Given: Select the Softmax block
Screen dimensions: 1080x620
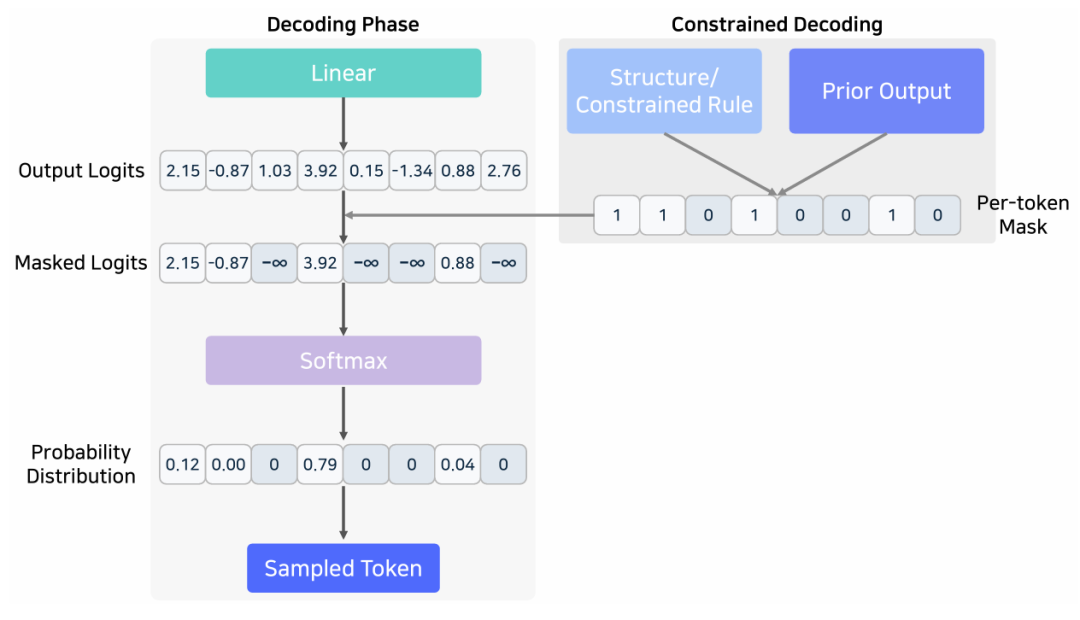Looking at the screenshot, I should click(343, 360).
